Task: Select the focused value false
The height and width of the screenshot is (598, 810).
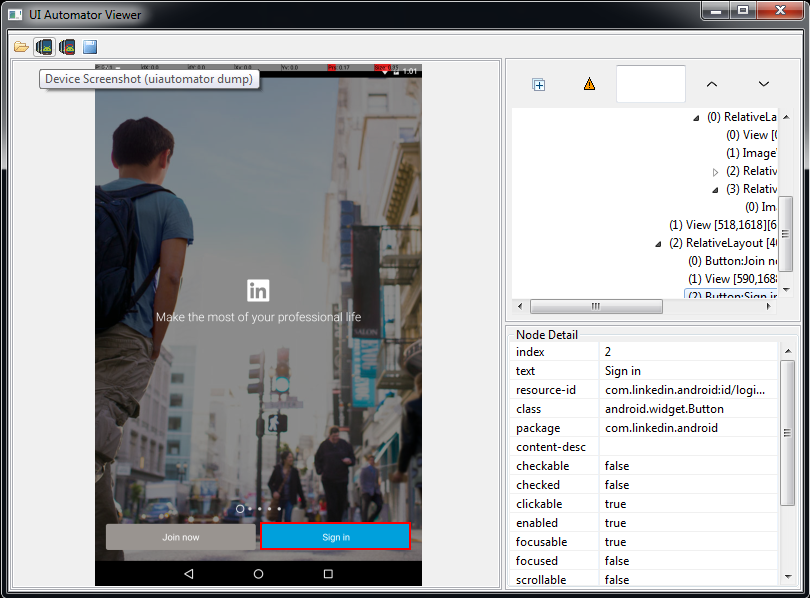Action: pyautogui.click(x=688, y=561)
